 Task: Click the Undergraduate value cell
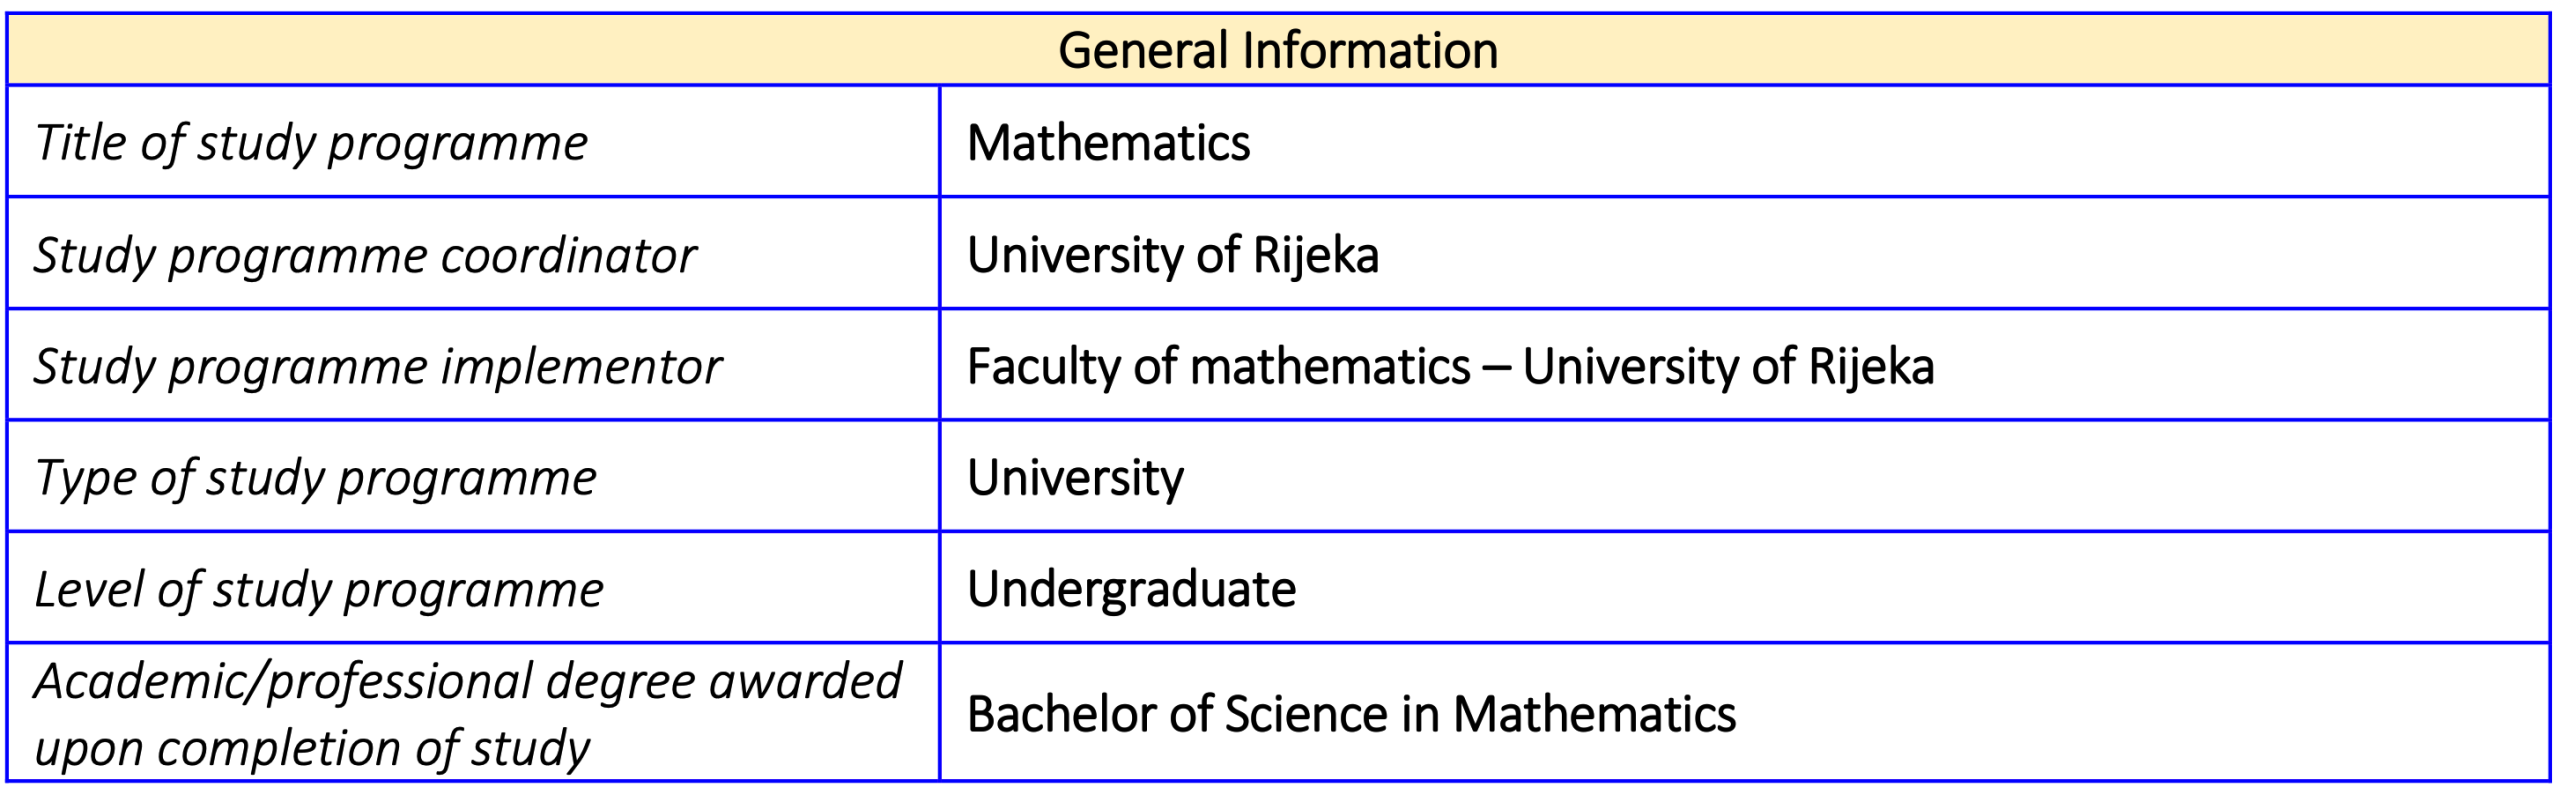tap(1131, 590)
